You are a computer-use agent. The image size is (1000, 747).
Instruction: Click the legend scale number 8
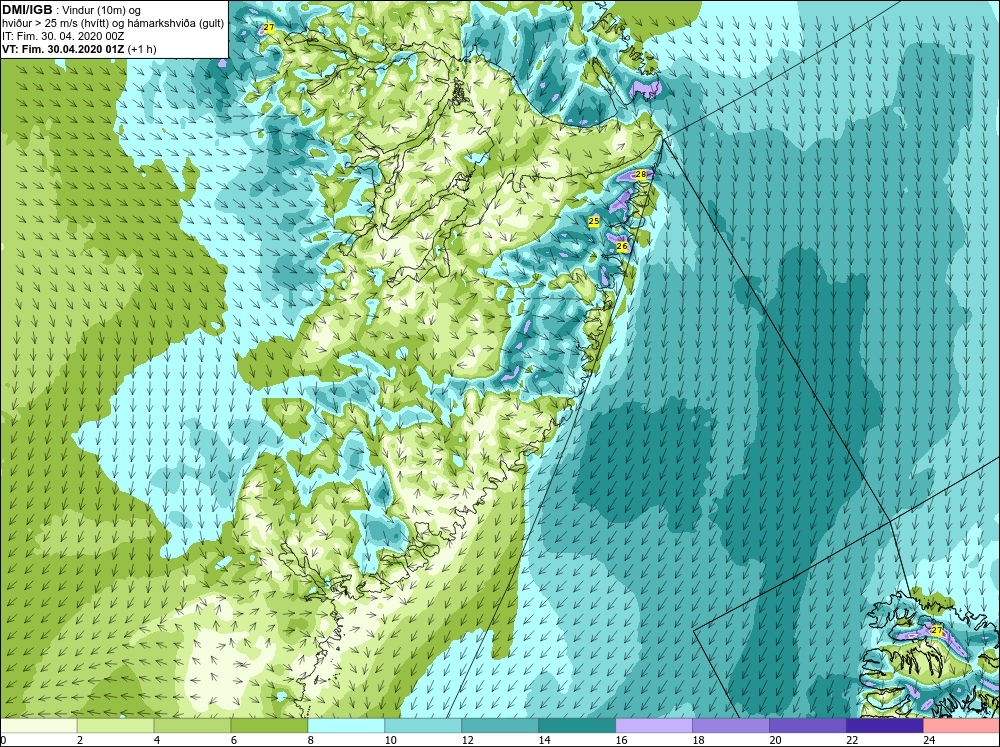coord(311,740)
